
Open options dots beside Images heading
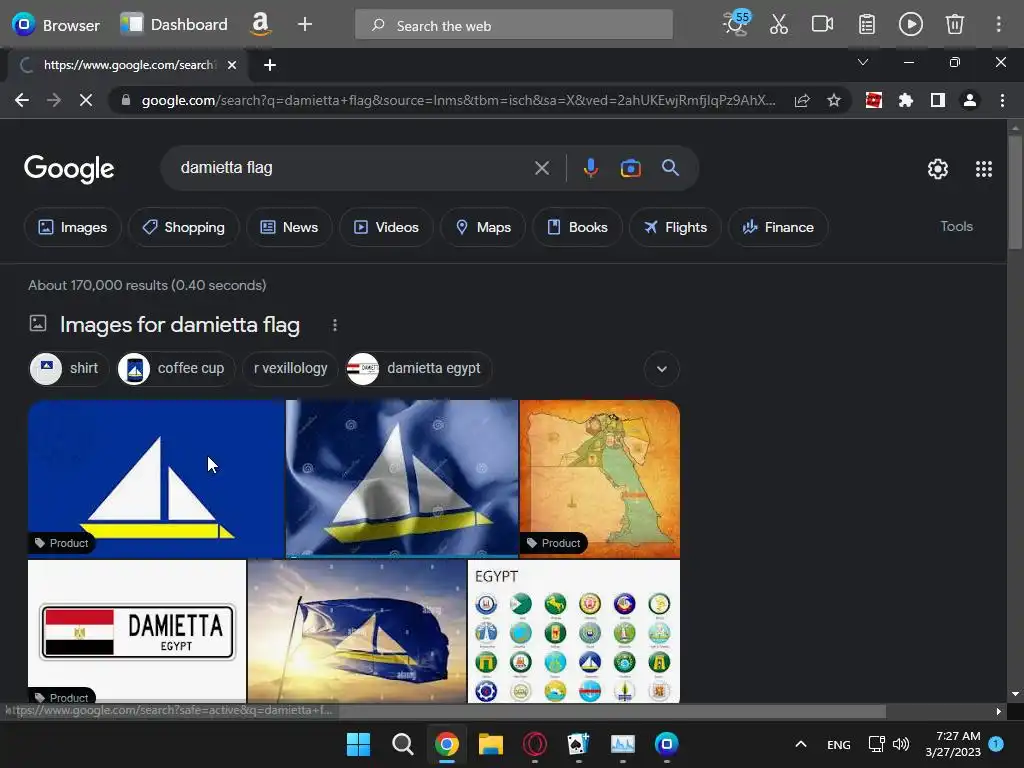335,325
